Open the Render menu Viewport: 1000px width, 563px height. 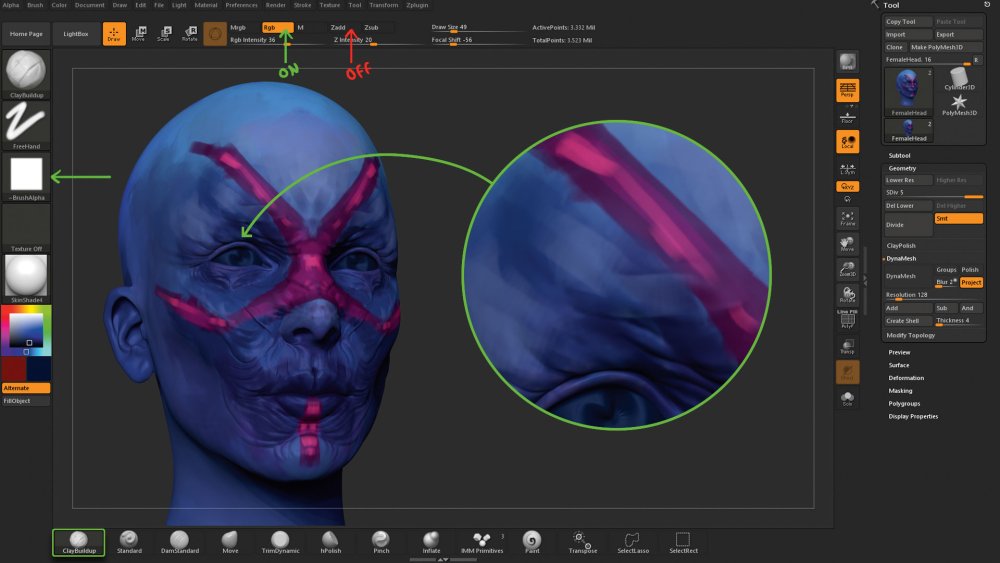pos(276,5)
